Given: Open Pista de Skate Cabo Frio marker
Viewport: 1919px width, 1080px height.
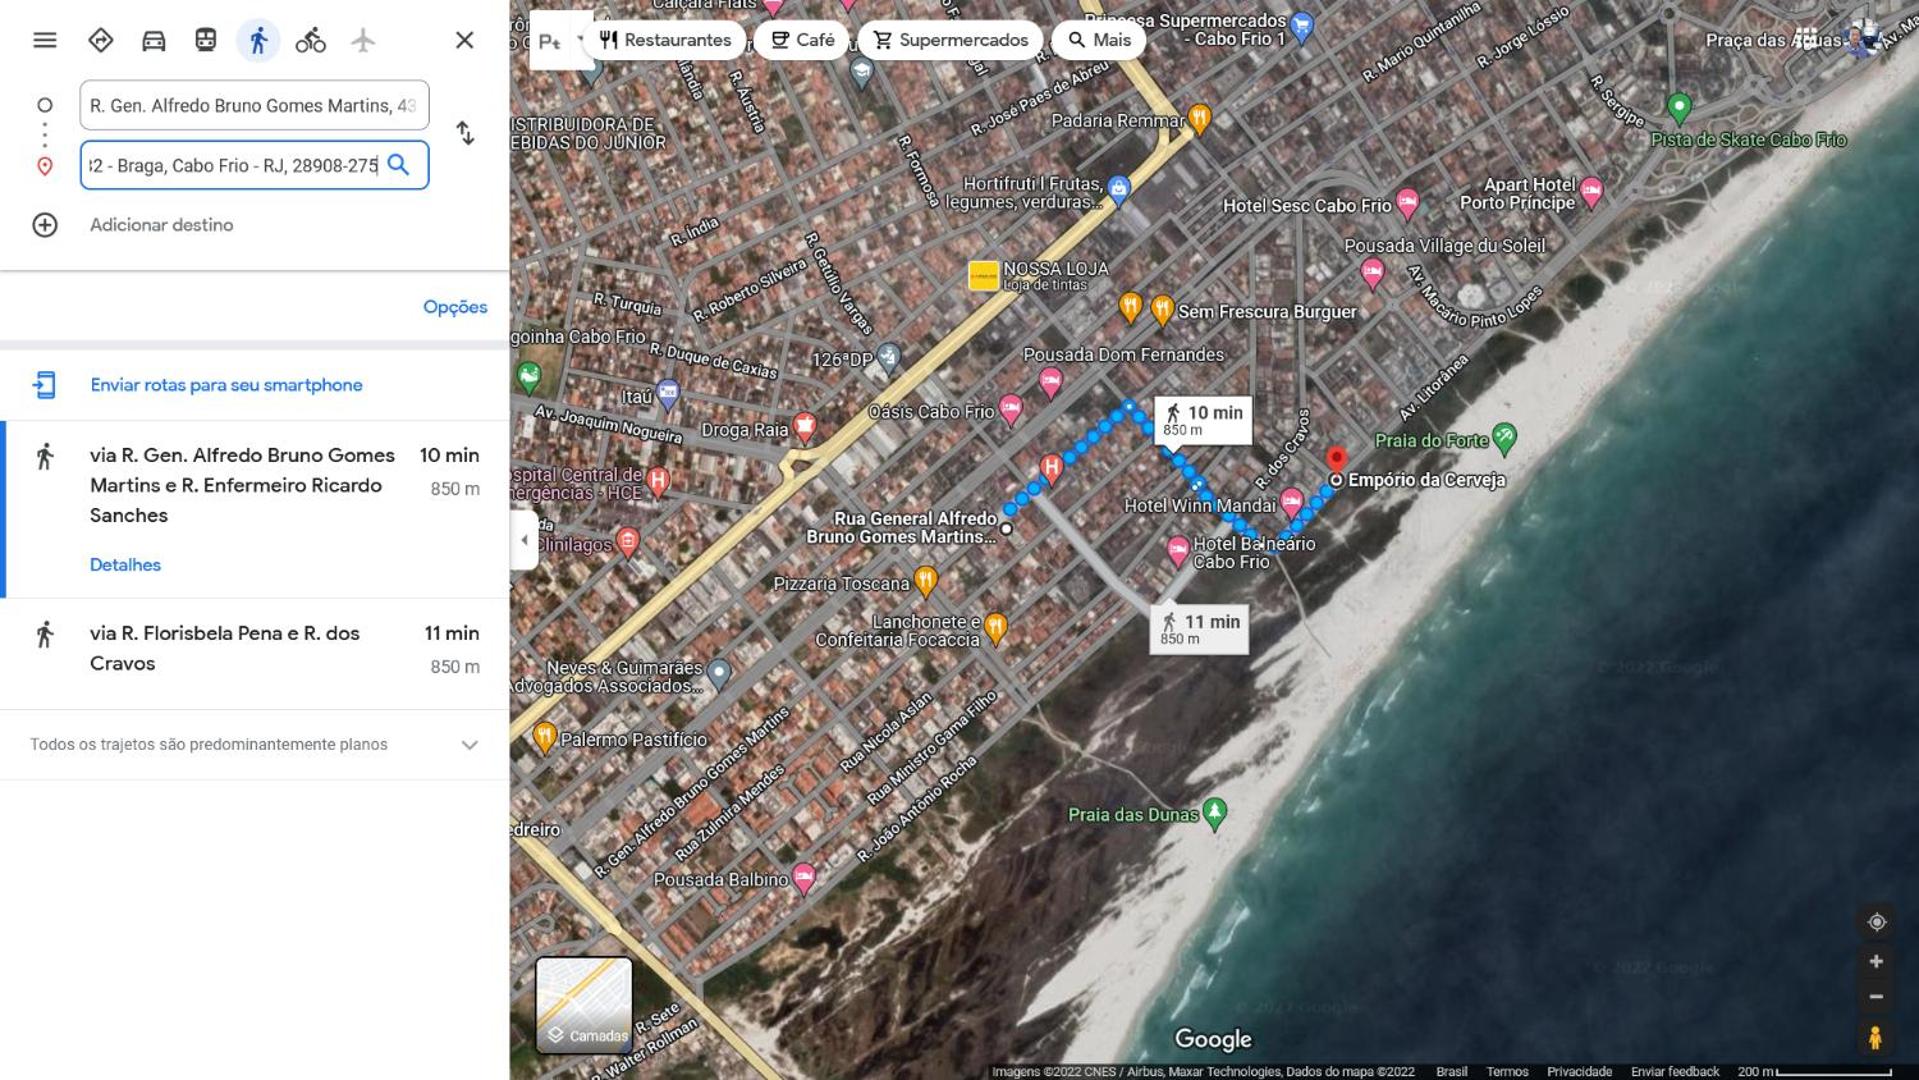Looking at the screenshot, I should pos(1679,107).
